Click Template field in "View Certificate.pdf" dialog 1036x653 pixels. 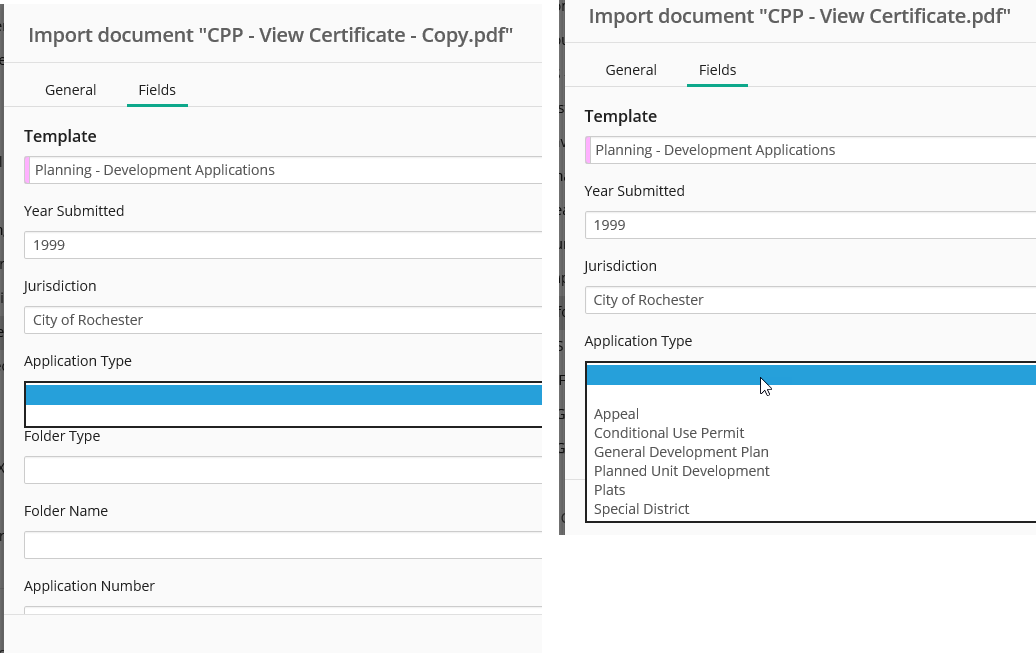tap(812, 150)
